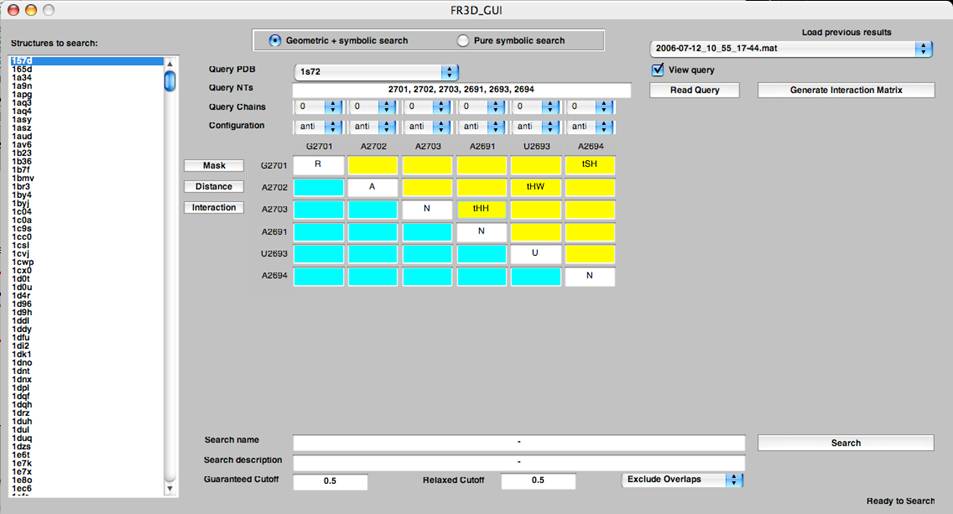Viewport: 953px width, 514px height.
Task: Select Geometric + symbolic search option
Action: [275, 41]
